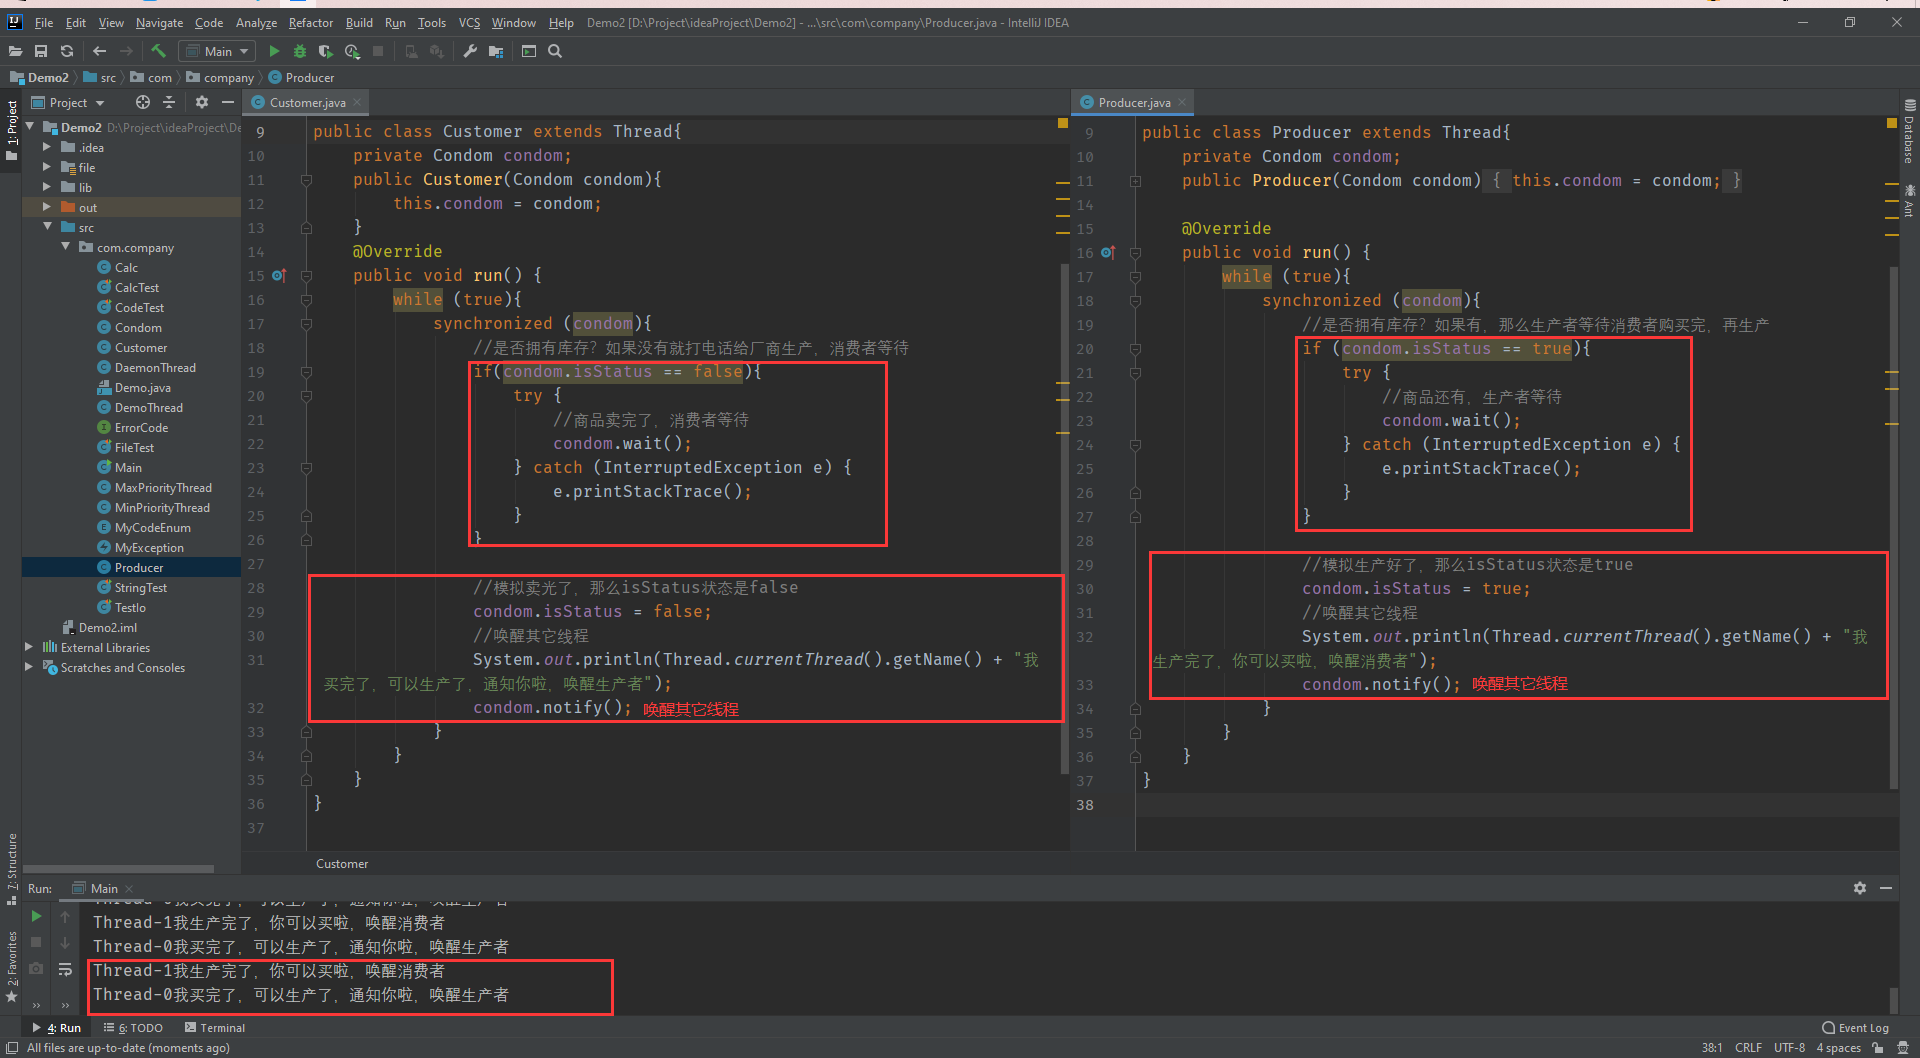Toggle the Event Log window
1920x1058 pixels.
[x=1855, y=1028]
